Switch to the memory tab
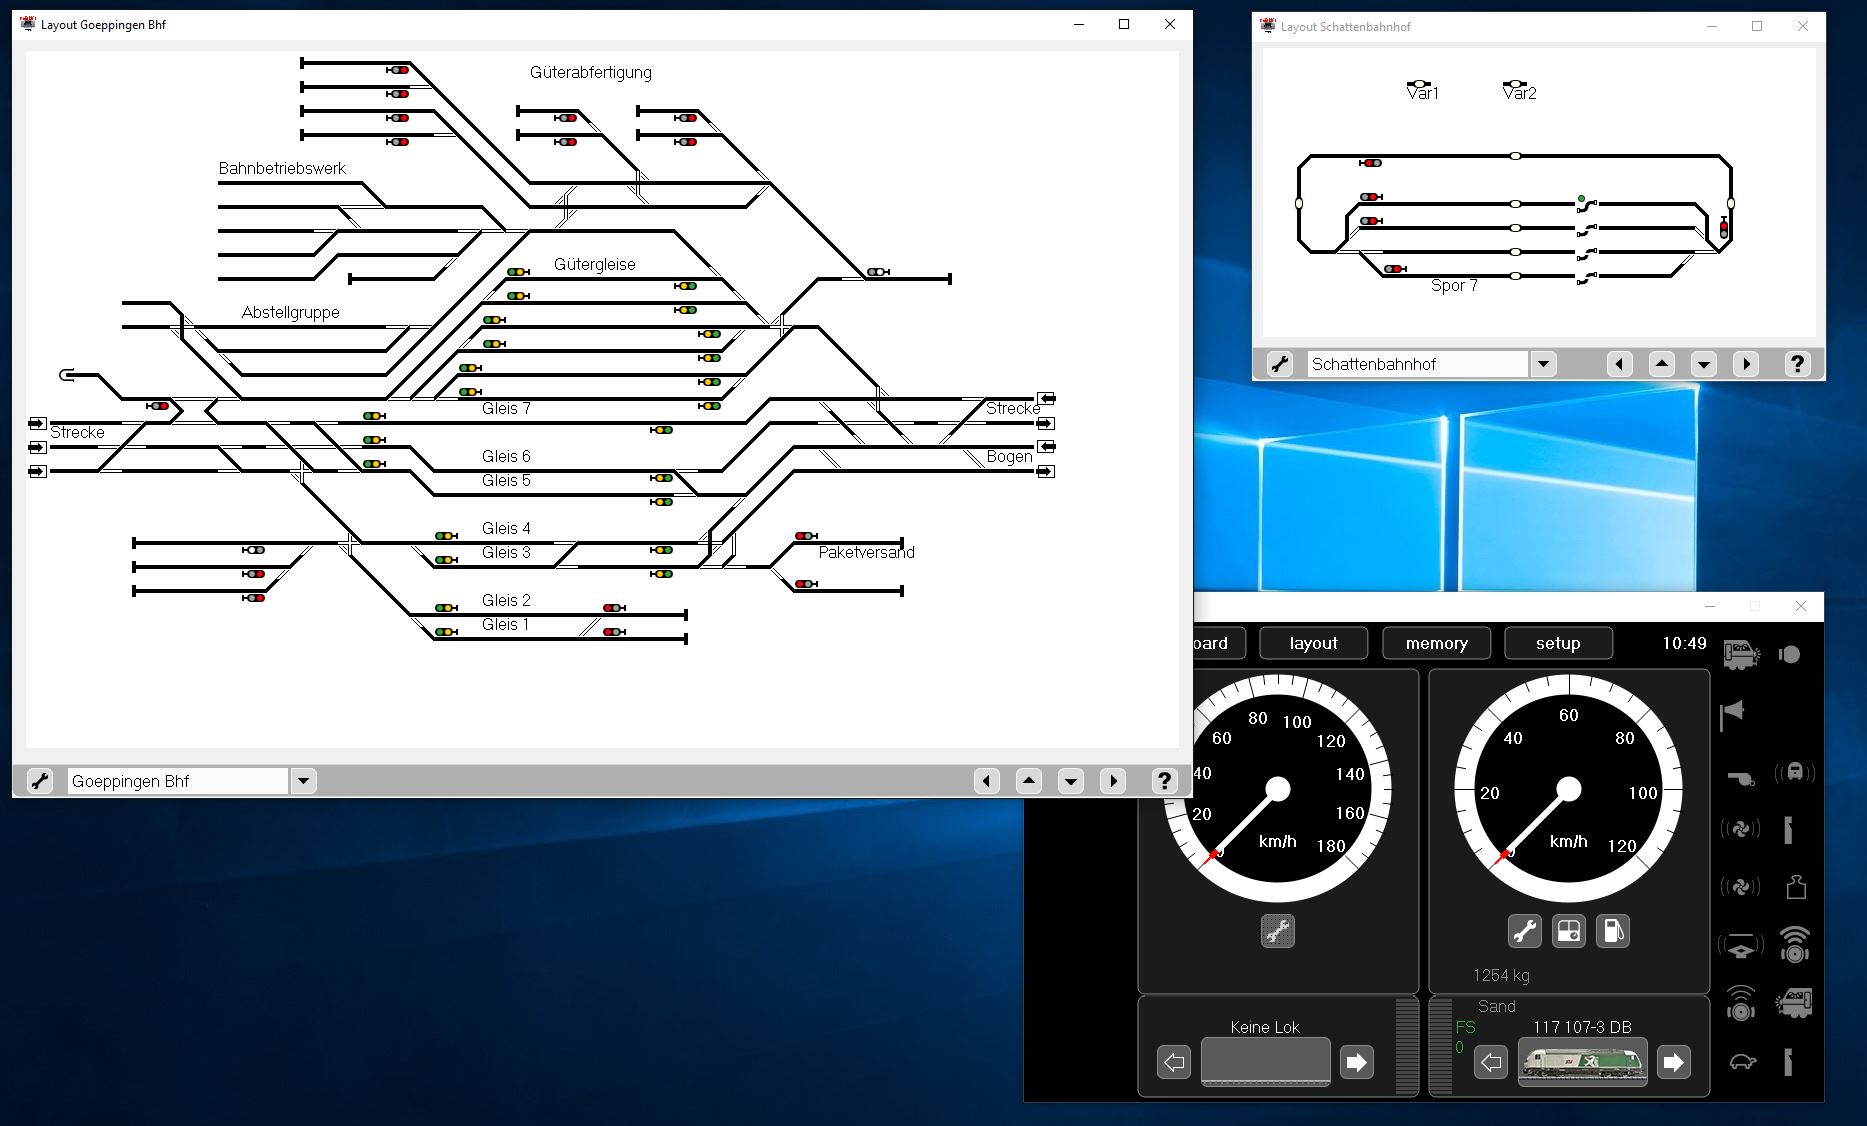1867x1126 pixels. pyautogui.click(x=1436, y=643)
